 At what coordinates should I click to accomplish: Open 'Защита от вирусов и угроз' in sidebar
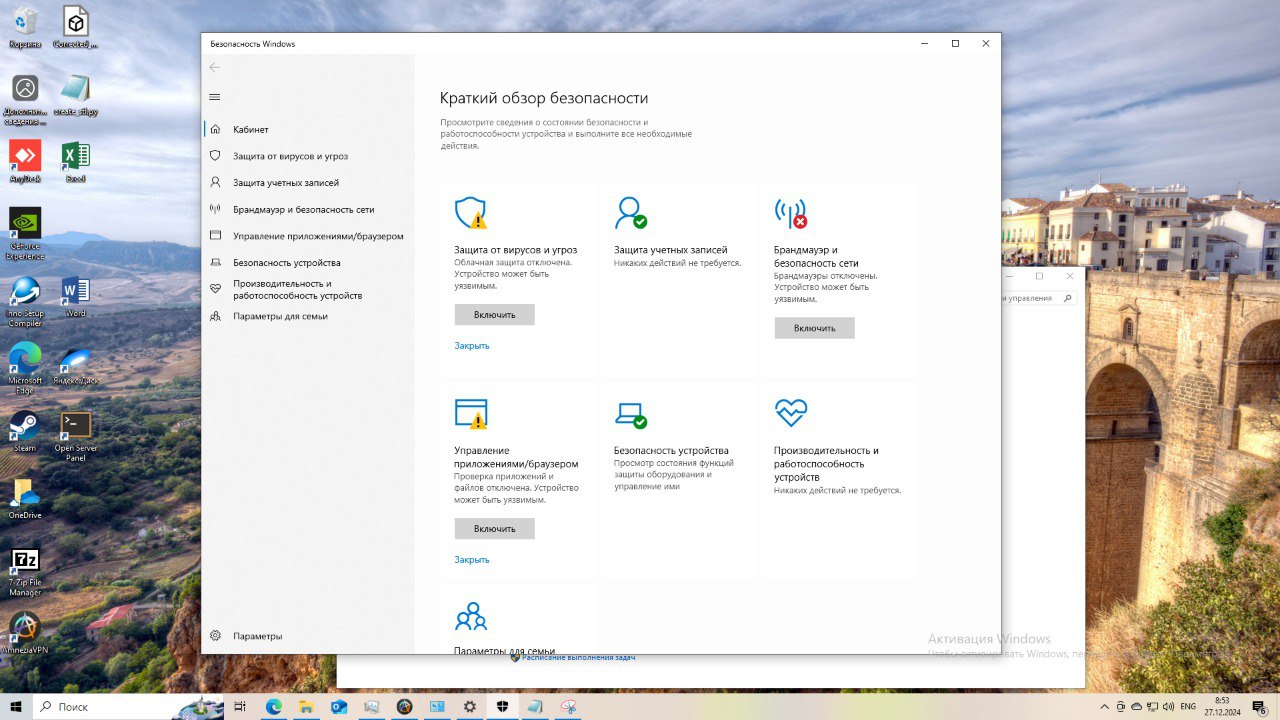[x=290, y=156]
